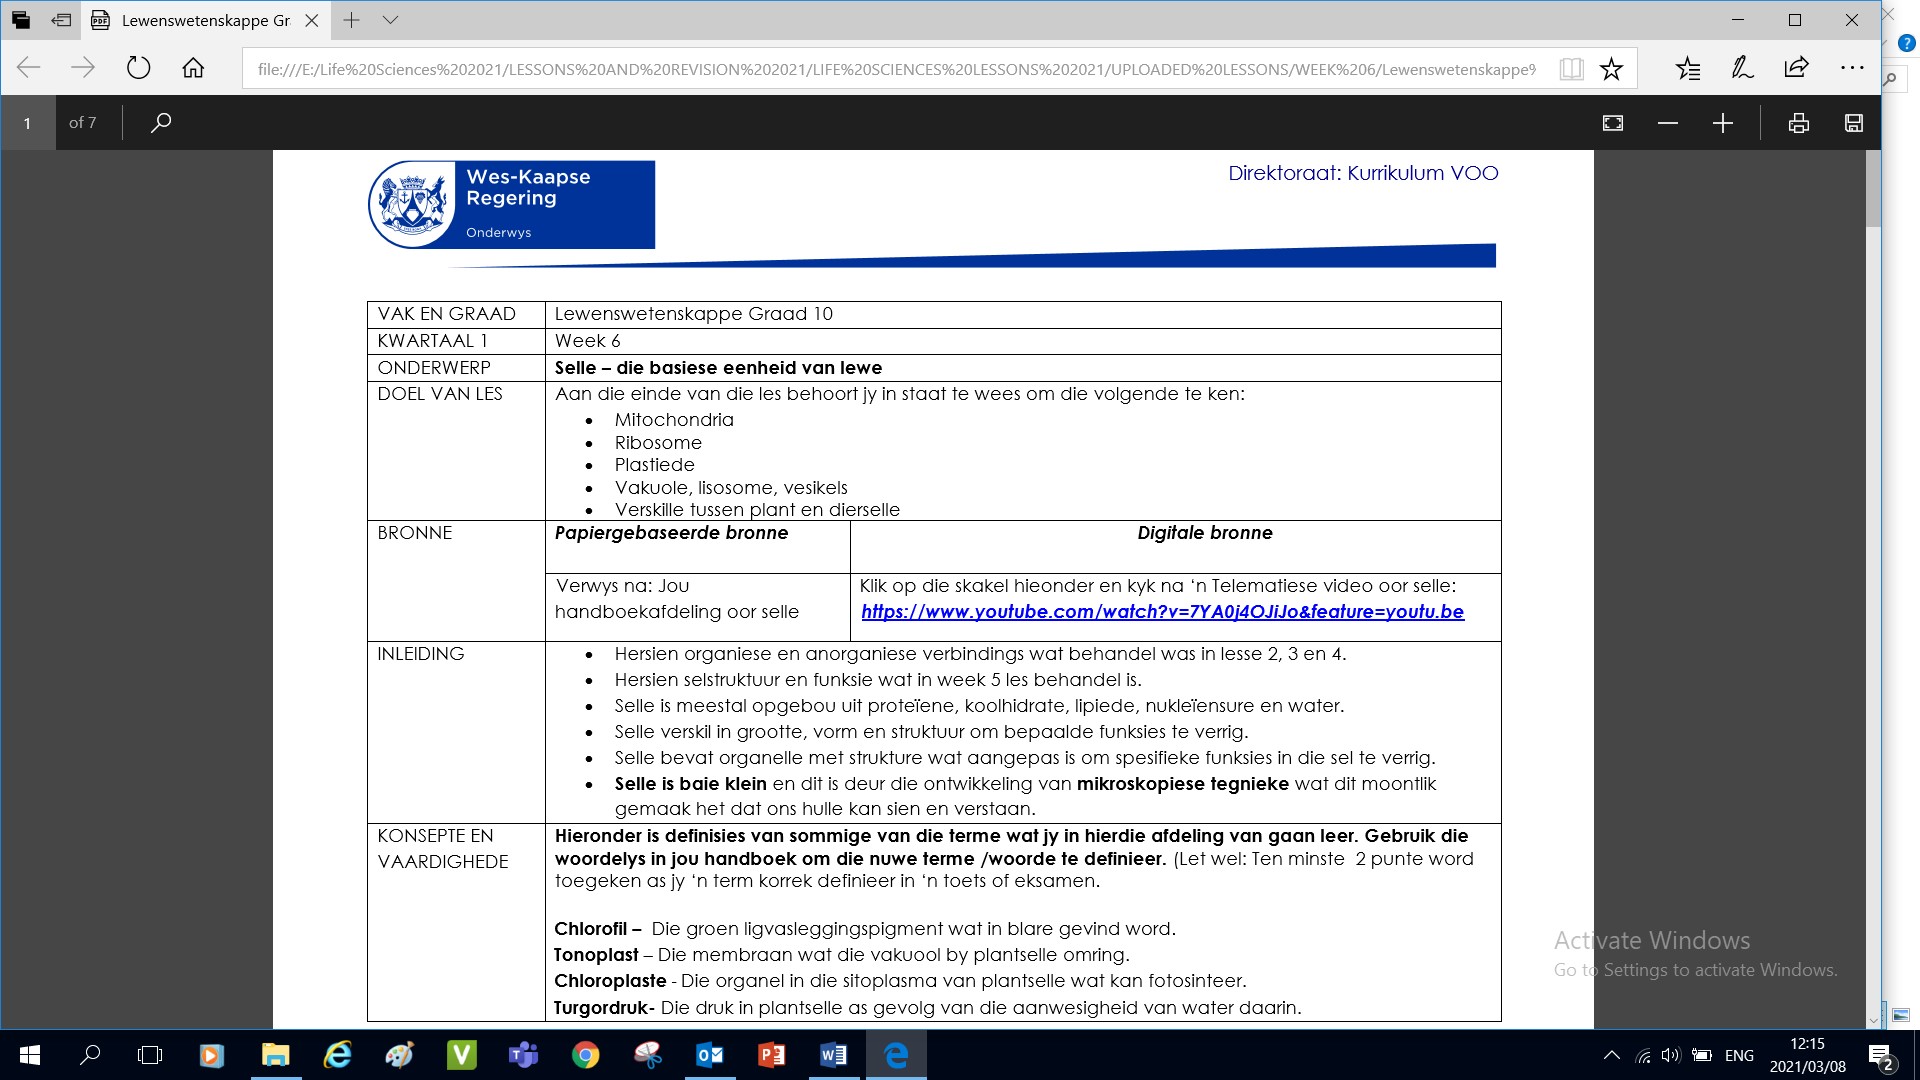Click the 'Mitochondria' bullet item

coord(674,420)
